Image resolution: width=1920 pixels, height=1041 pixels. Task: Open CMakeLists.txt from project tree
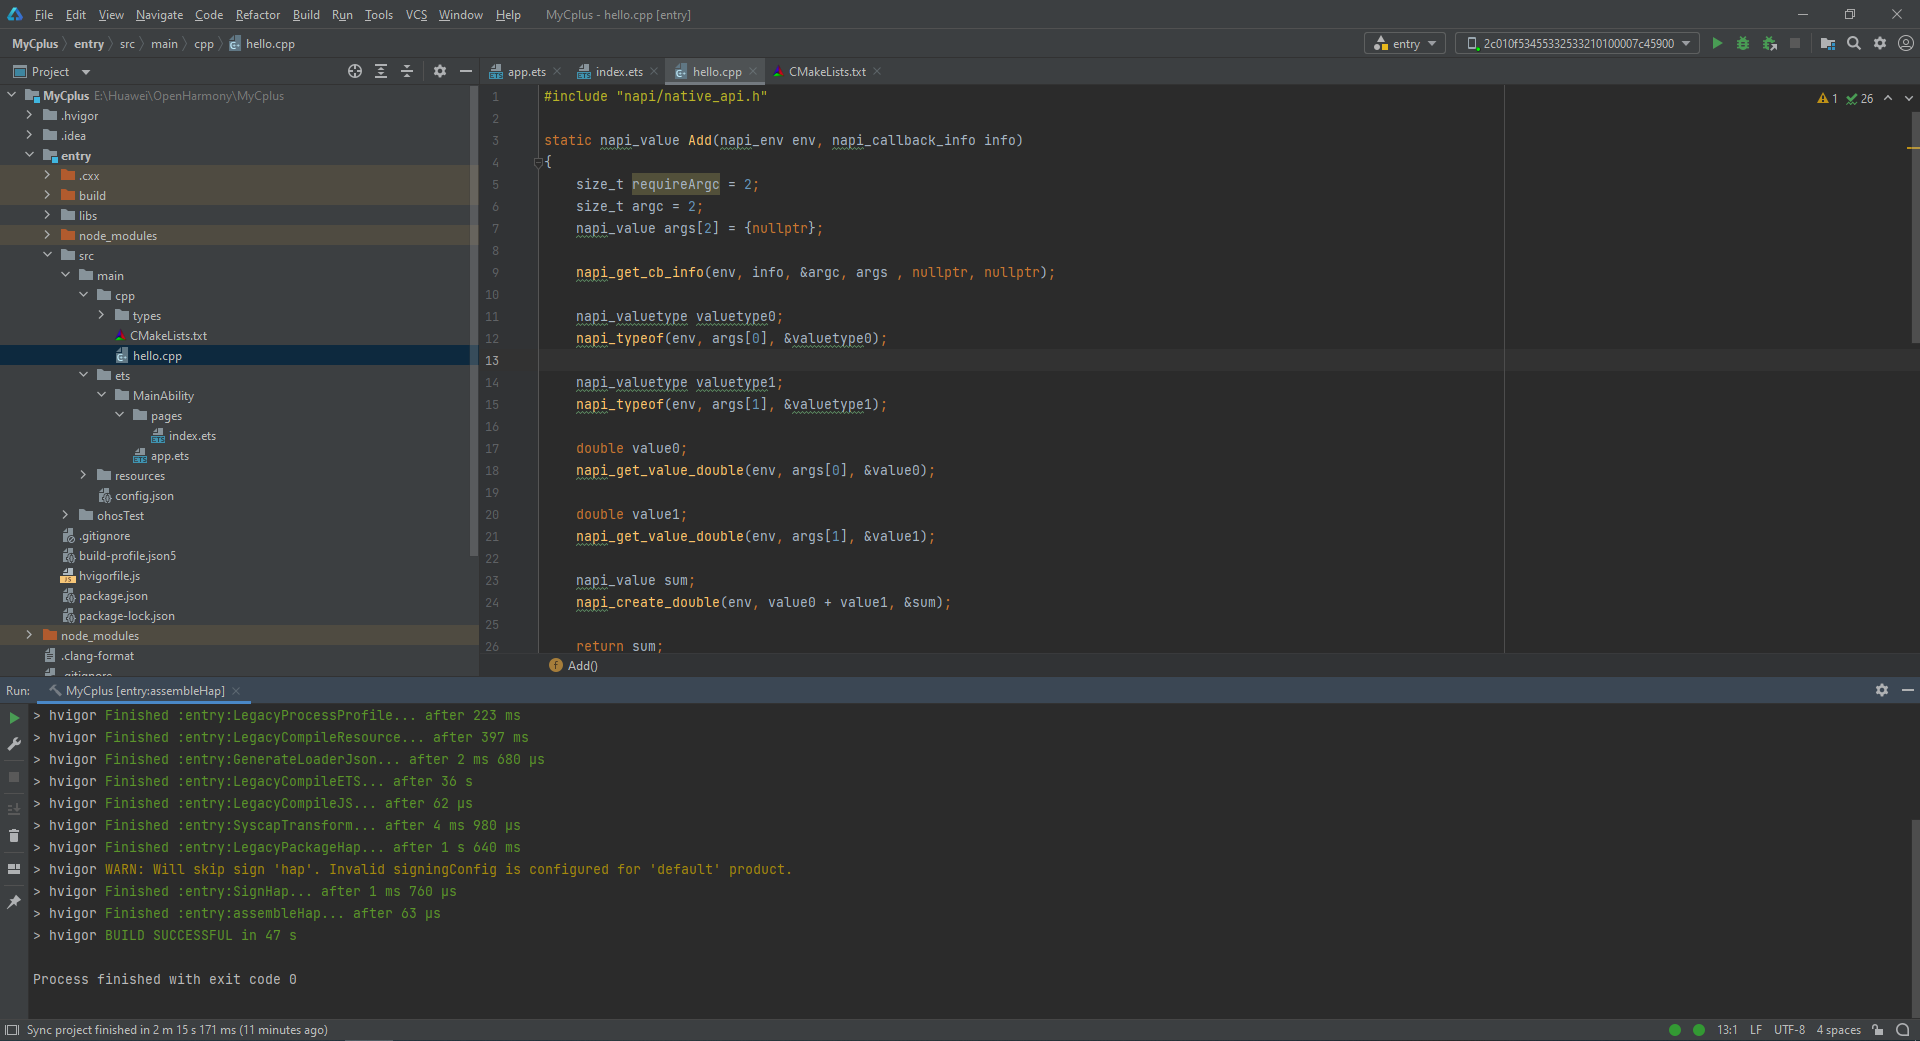pos(168,335)
